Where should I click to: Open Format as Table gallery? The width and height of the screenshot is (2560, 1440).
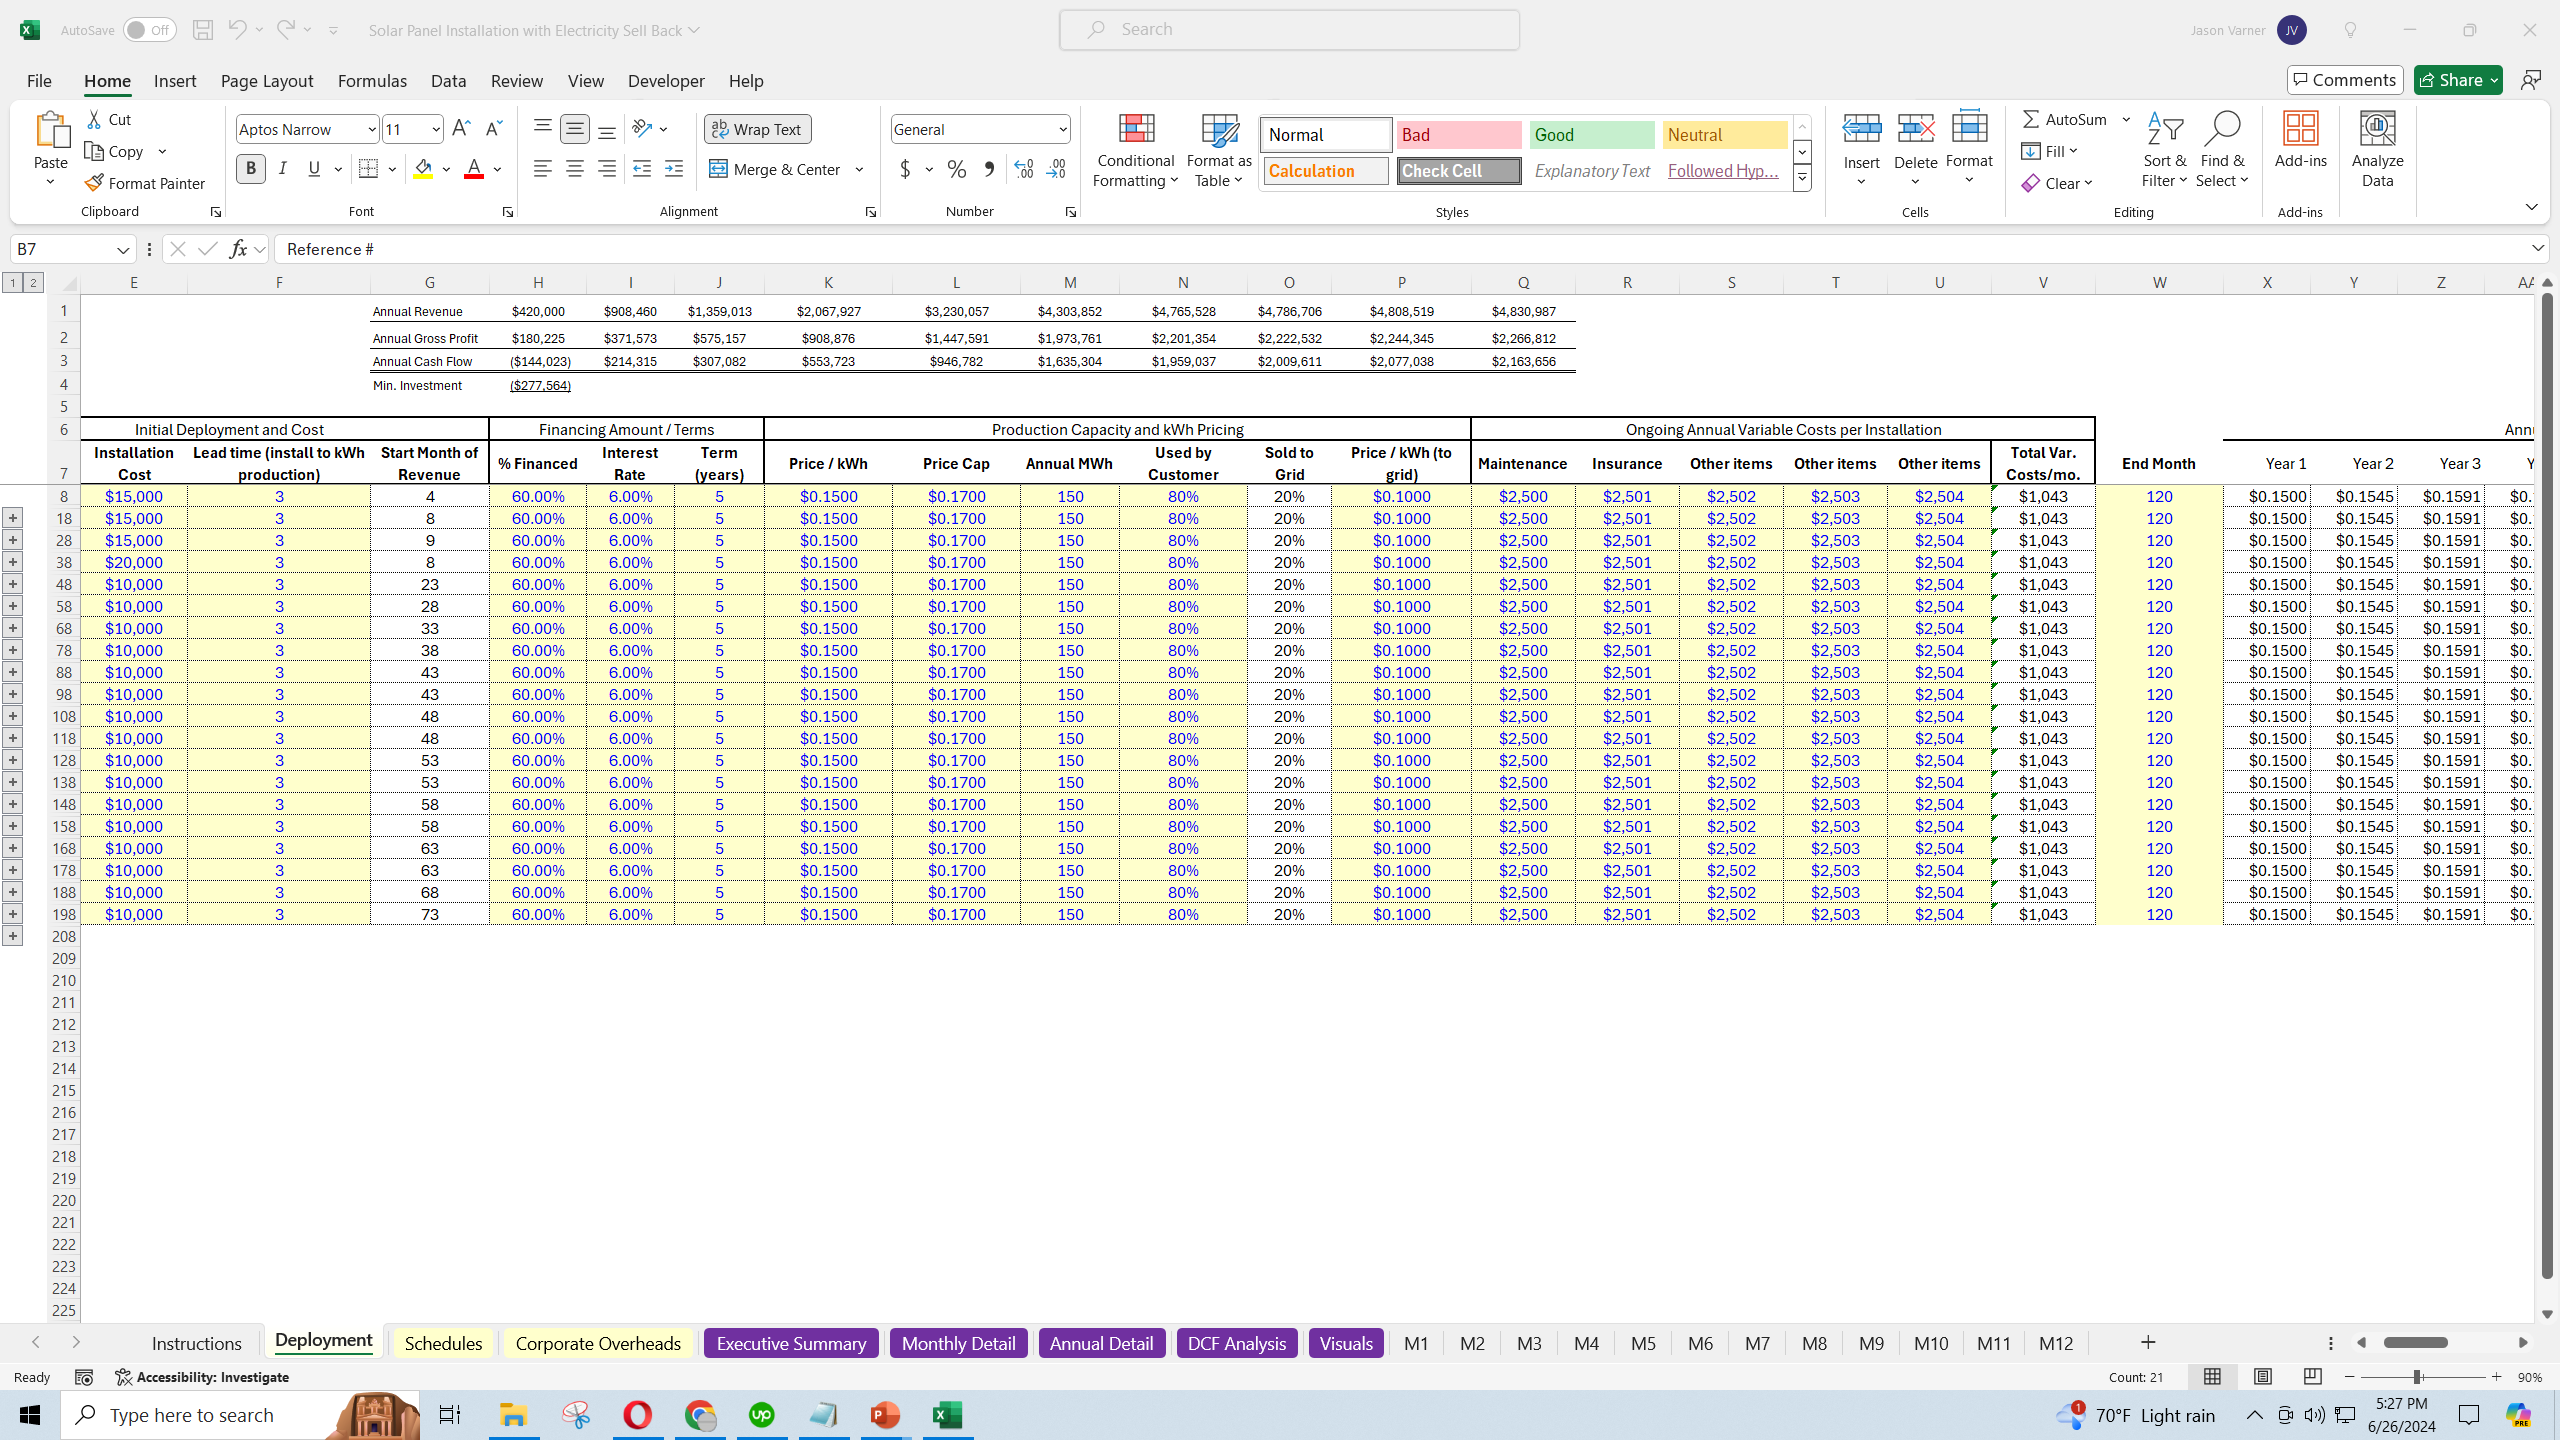[1219, 151]
